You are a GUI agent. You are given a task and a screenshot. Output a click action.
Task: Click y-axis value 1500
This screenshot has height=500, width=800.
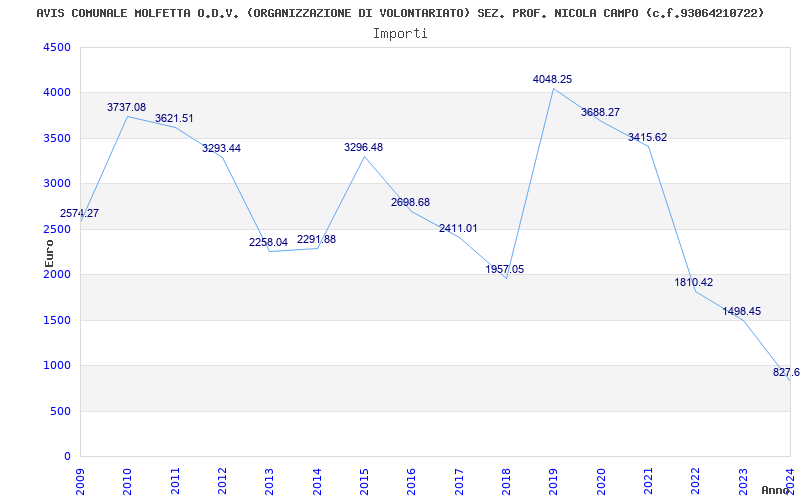point(57,320)
